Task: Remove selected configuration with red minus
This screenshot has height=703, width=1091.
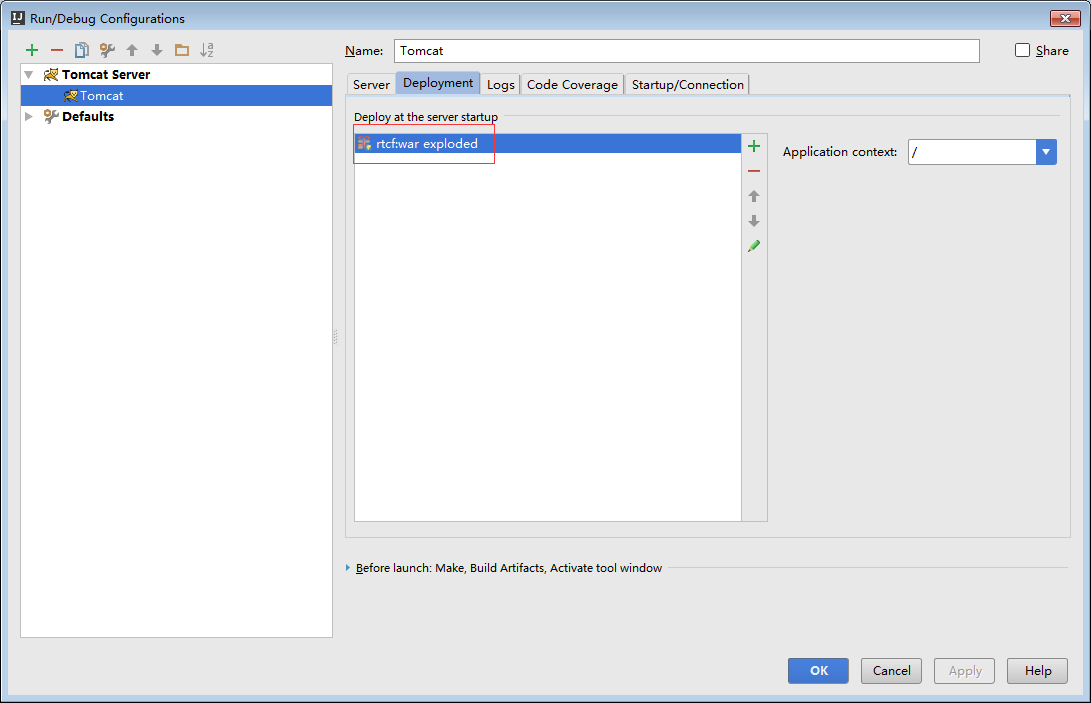Action: [57, 50]
